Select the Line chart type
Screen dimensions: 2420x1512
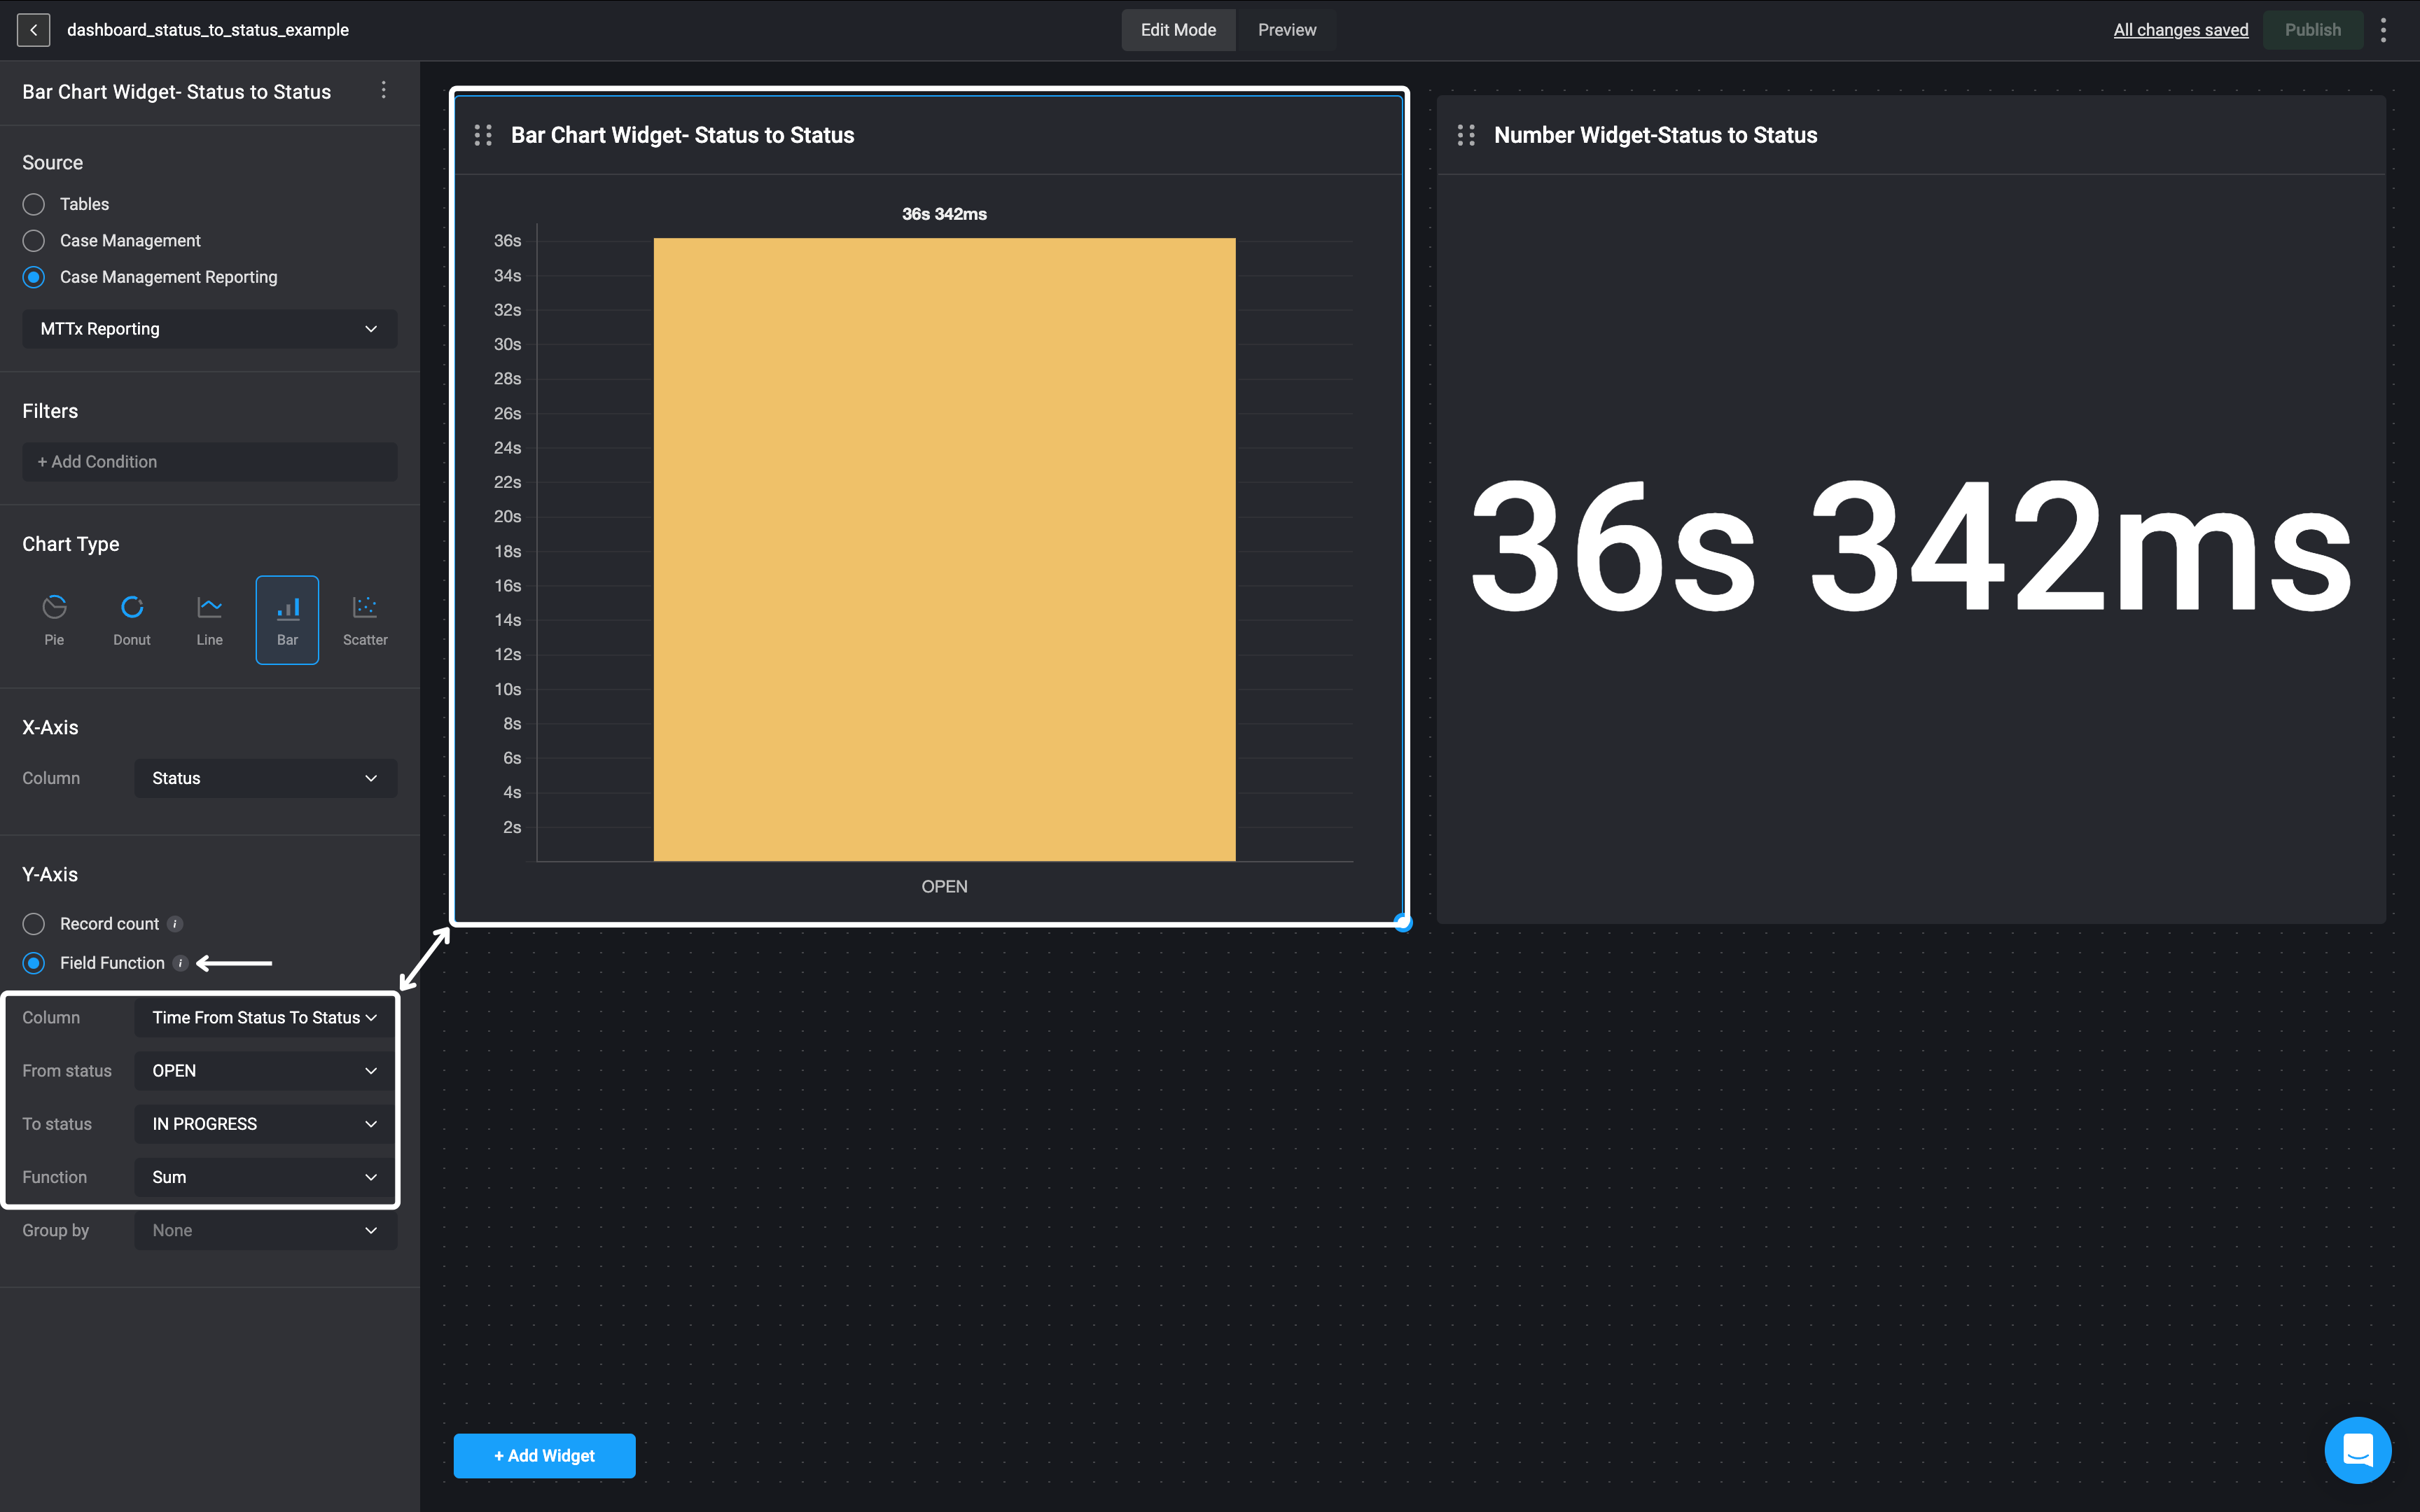(x=210, y=620)
